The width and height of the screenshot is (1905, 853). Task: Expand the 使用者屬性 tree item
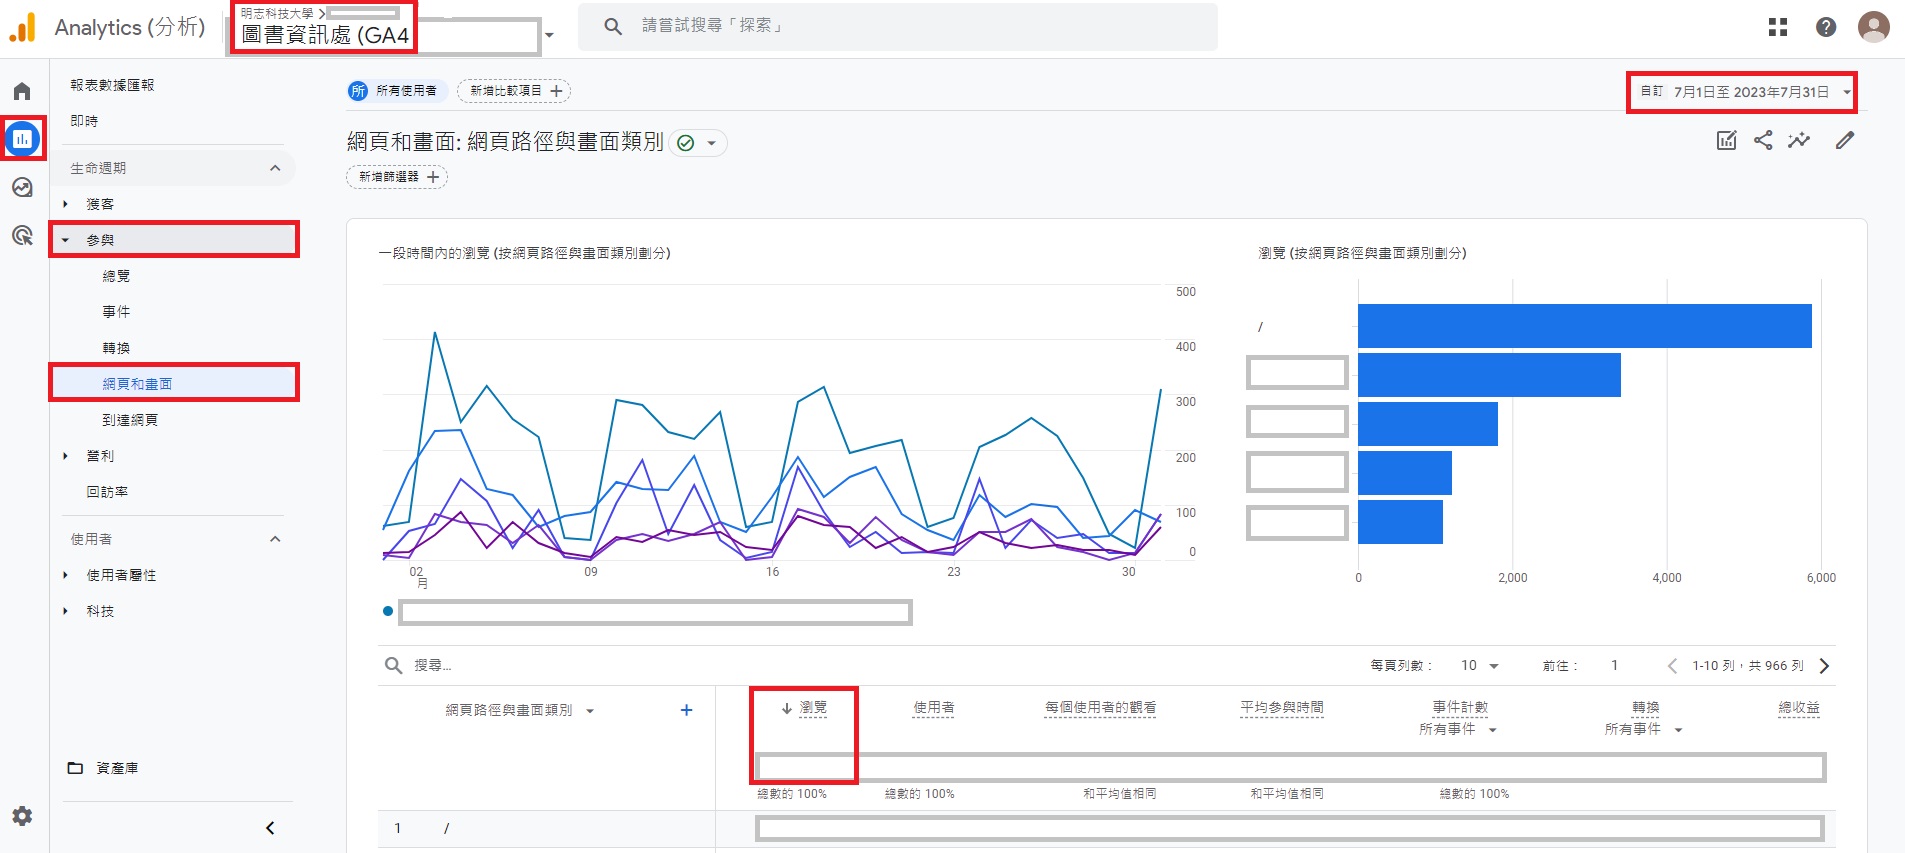click(66, 575)
